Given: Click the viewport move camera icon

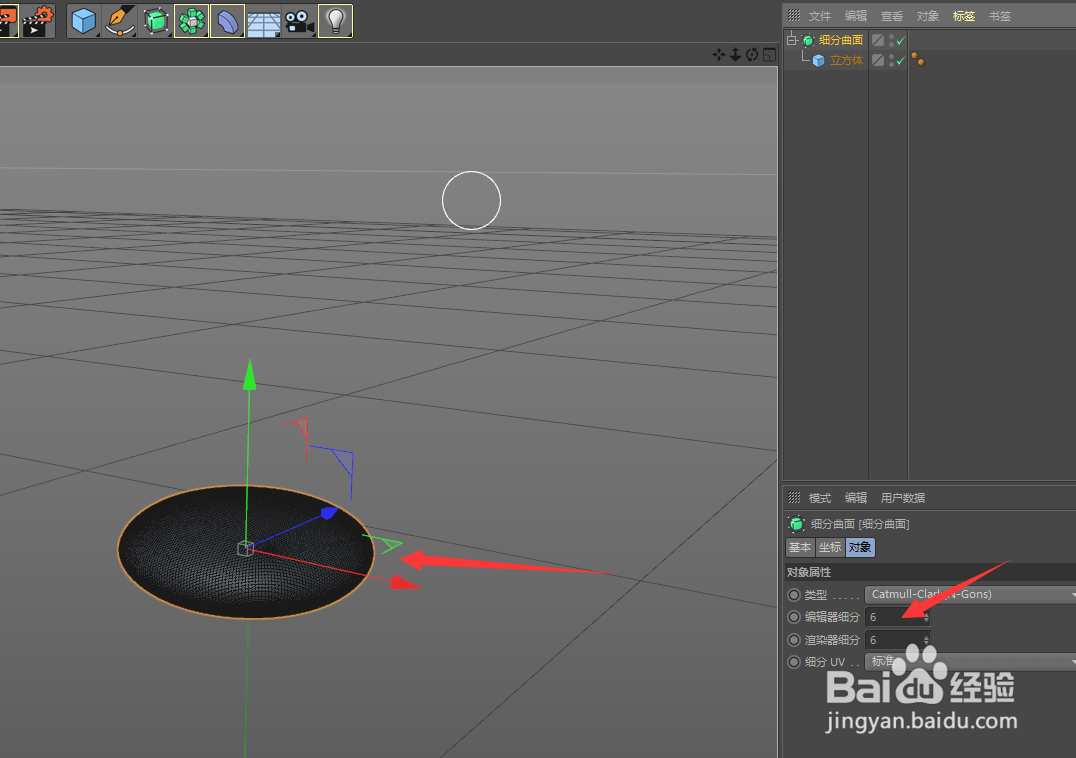Looking at the screenshot, I should [x=718, y=54].
